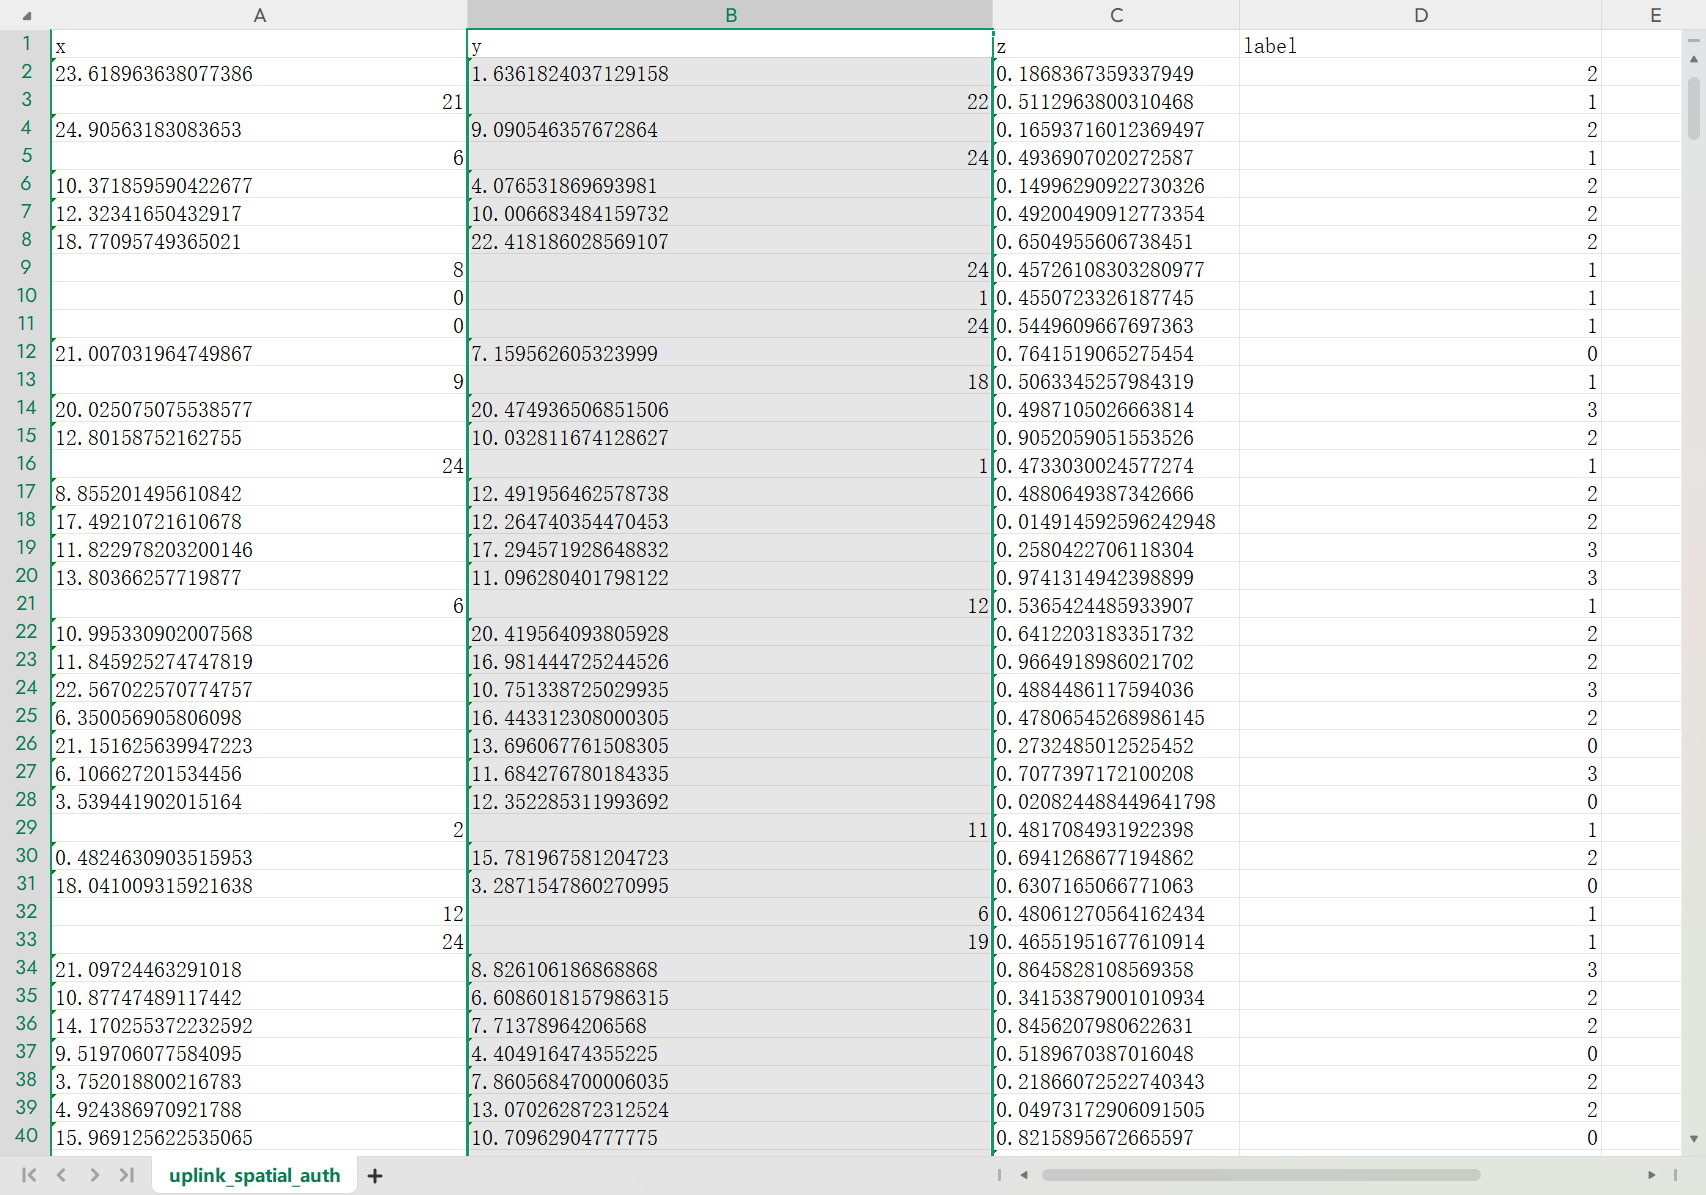The height and width of the screenshot is (1195, 1706).
Task: Click the select-all corner triangle
Action: (x=26, y=16)
